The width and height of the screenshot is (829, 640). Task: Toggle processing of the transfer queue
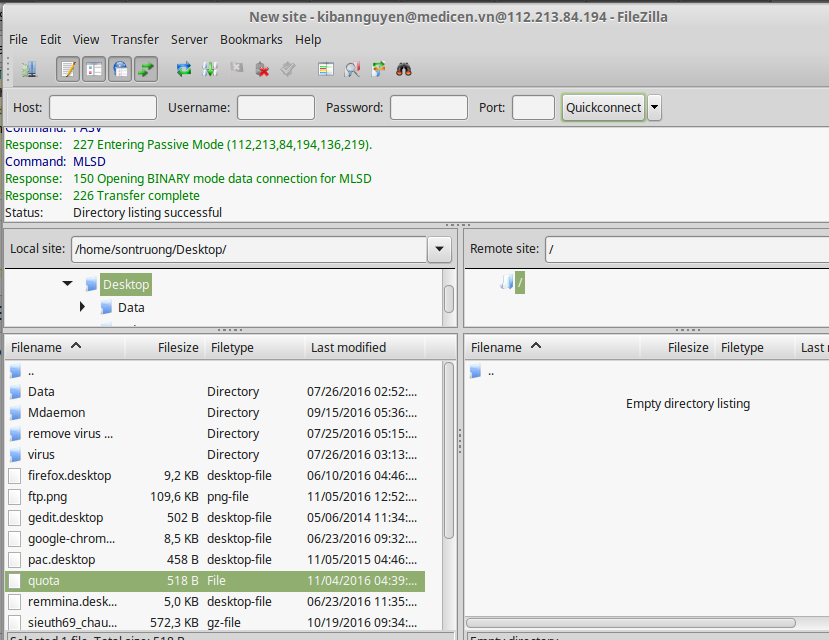210,69
